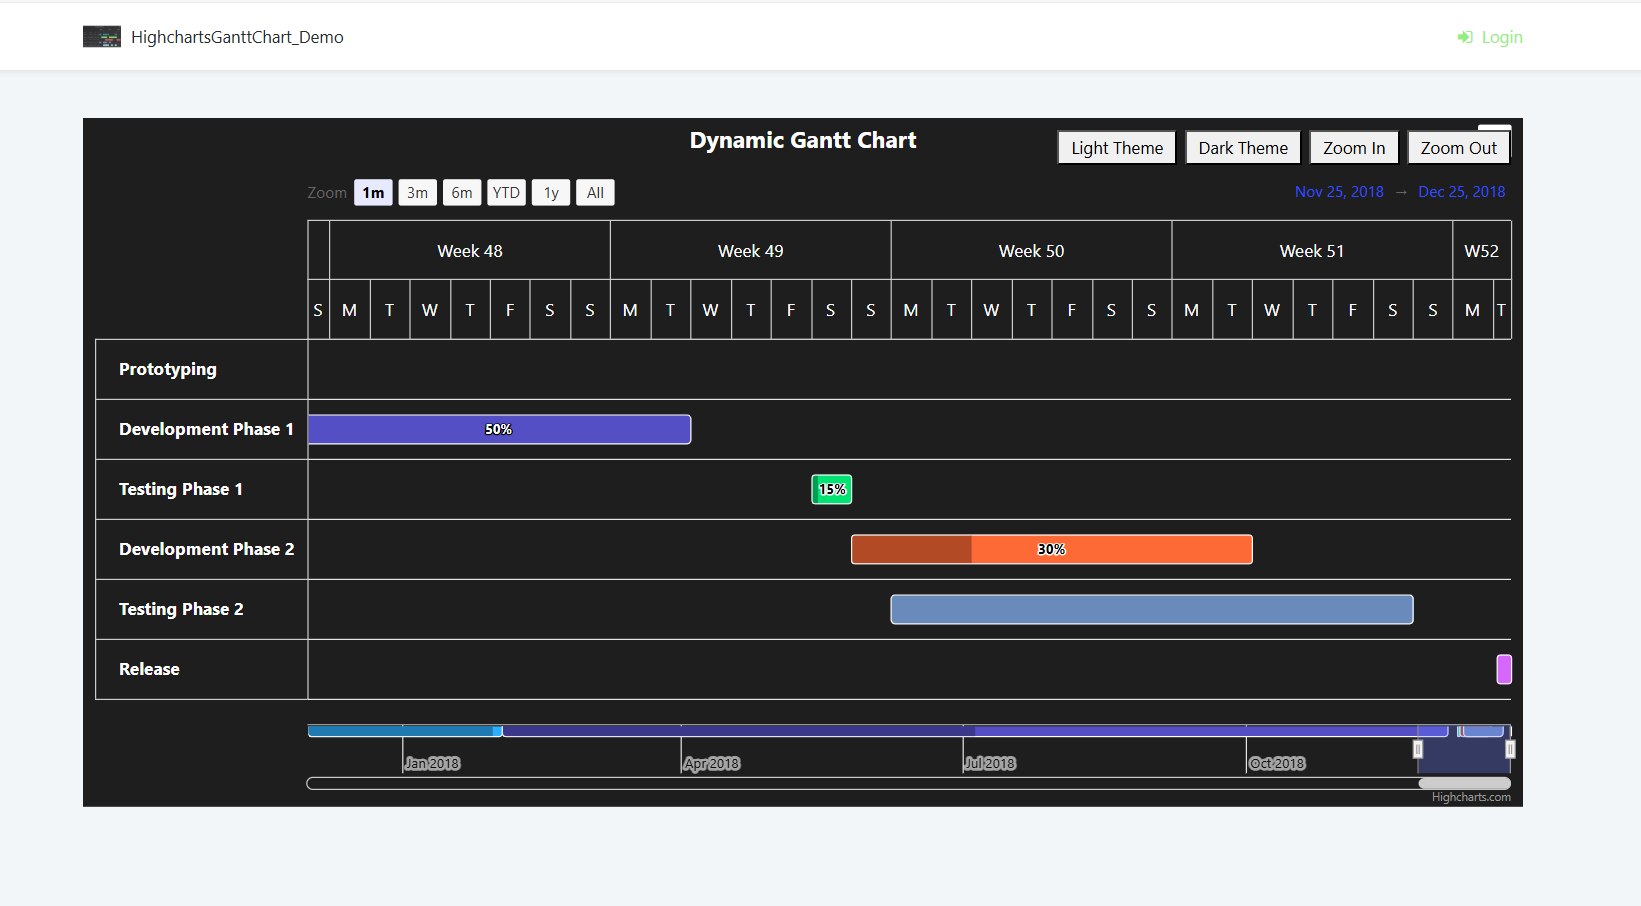The image size is (1641, 906).
Task: Enable the YTD zoom preset
Action: click(506, 192)
